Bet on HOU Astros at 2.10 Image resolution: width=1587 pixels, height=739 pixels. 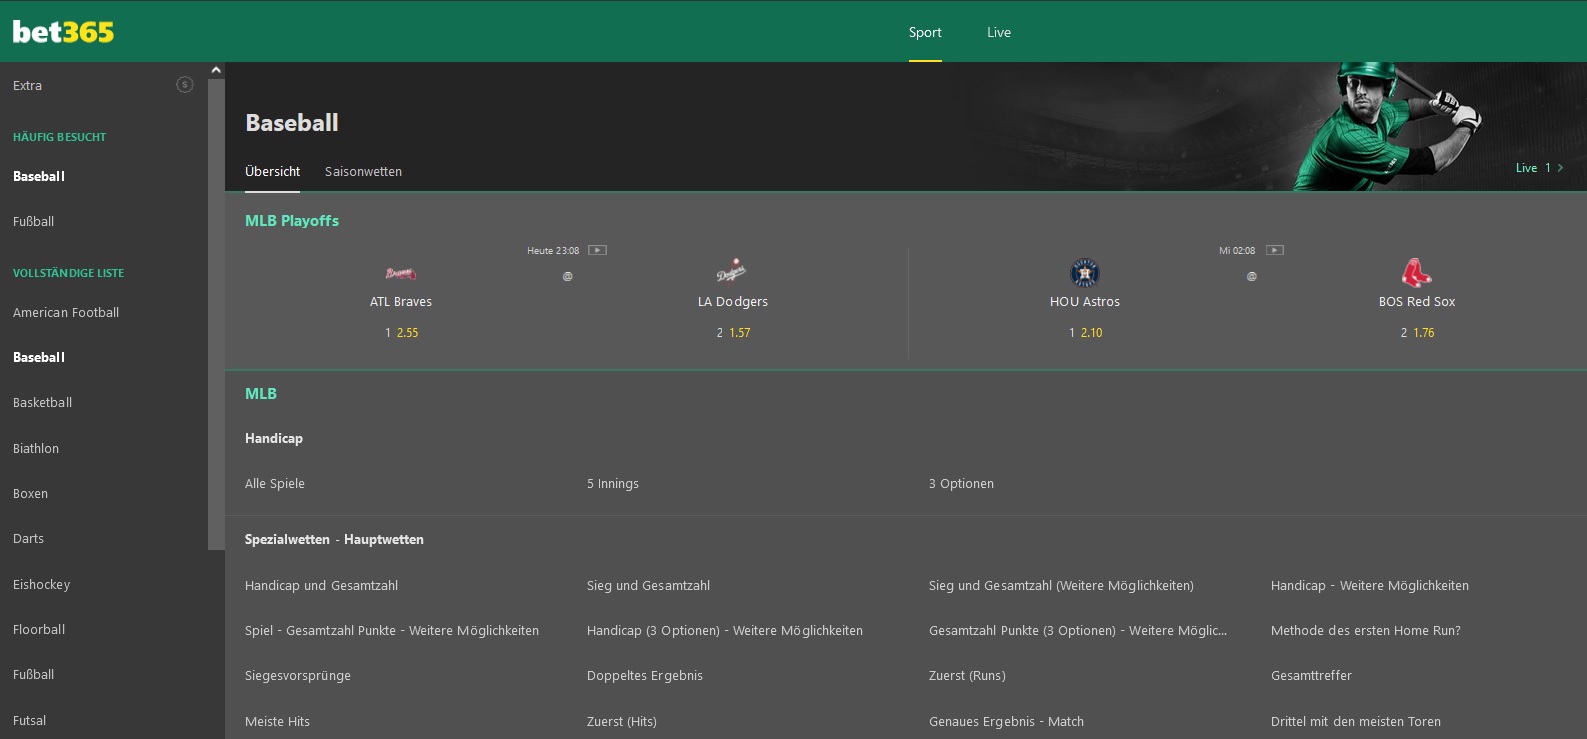click(1086, 333)
